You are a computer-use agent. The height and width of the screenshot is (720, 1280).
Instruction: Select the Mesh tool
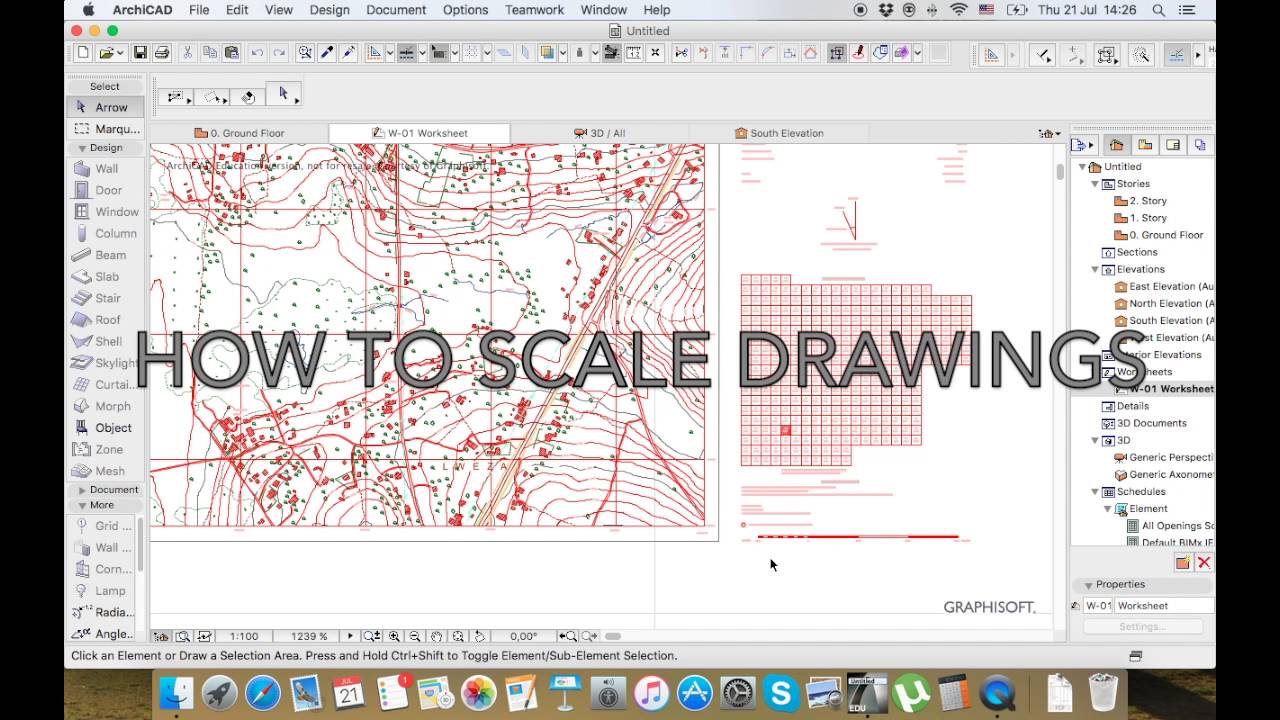click(x=106, y=471)
